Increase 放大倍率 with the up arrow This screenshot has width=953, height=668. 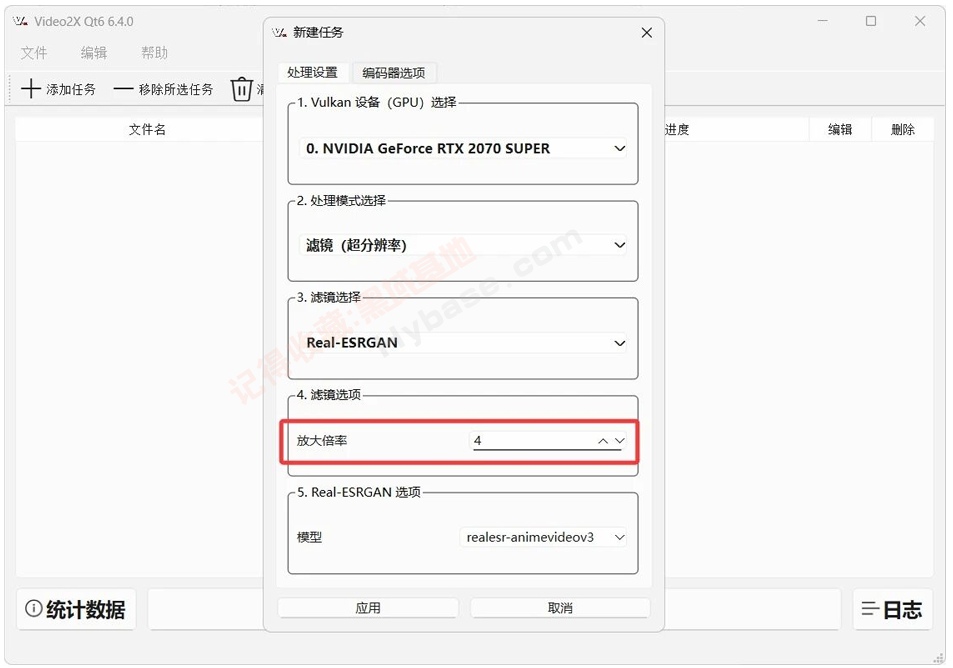pos(603,441)
